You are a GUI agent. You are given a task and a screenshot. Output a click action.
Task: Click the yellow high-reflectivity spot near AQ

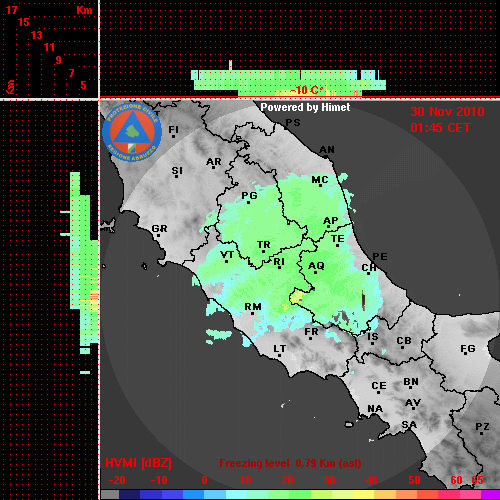(x=295, y=297)
